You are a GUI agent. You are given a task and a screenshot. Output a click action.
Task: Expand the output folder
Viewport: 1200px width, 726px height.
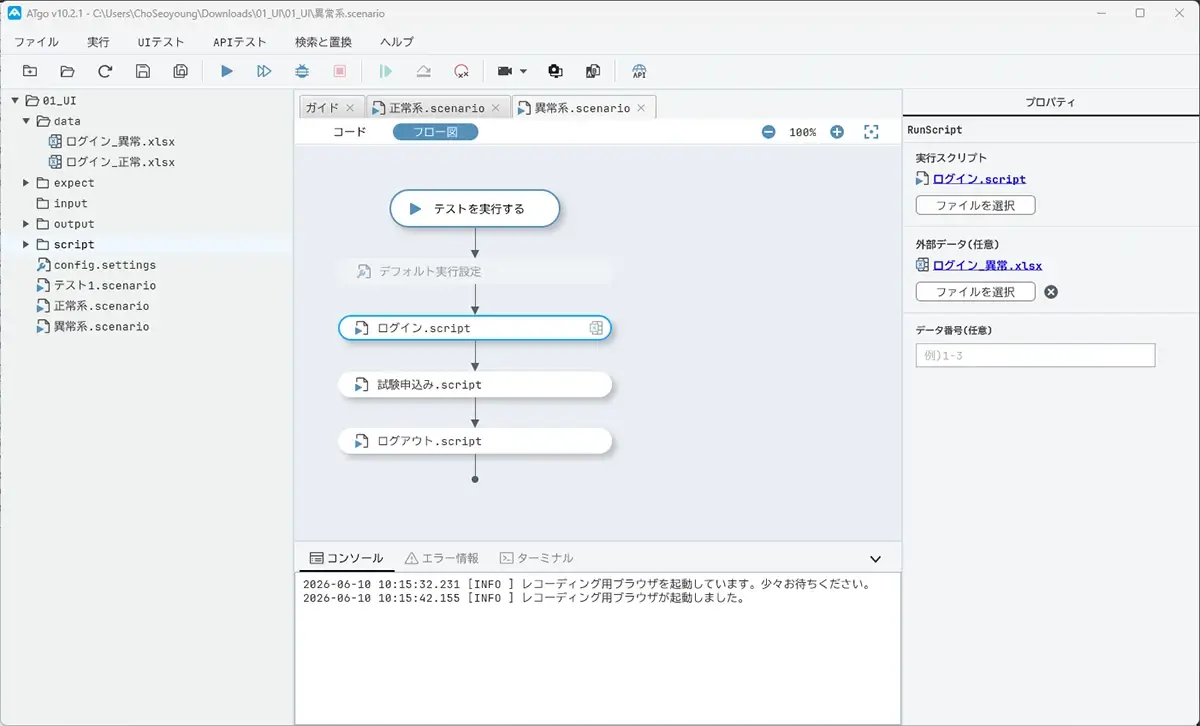click(x=26, y=224)
